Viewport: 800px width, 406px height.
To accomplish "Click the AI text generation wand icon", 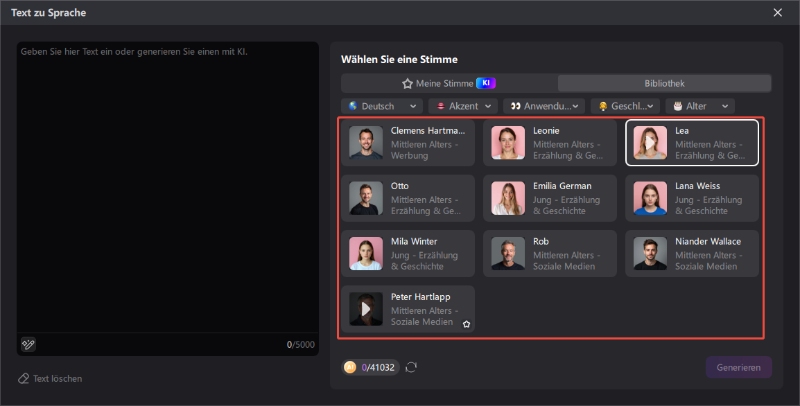I will pyautogui.click(x=28, y=344).
